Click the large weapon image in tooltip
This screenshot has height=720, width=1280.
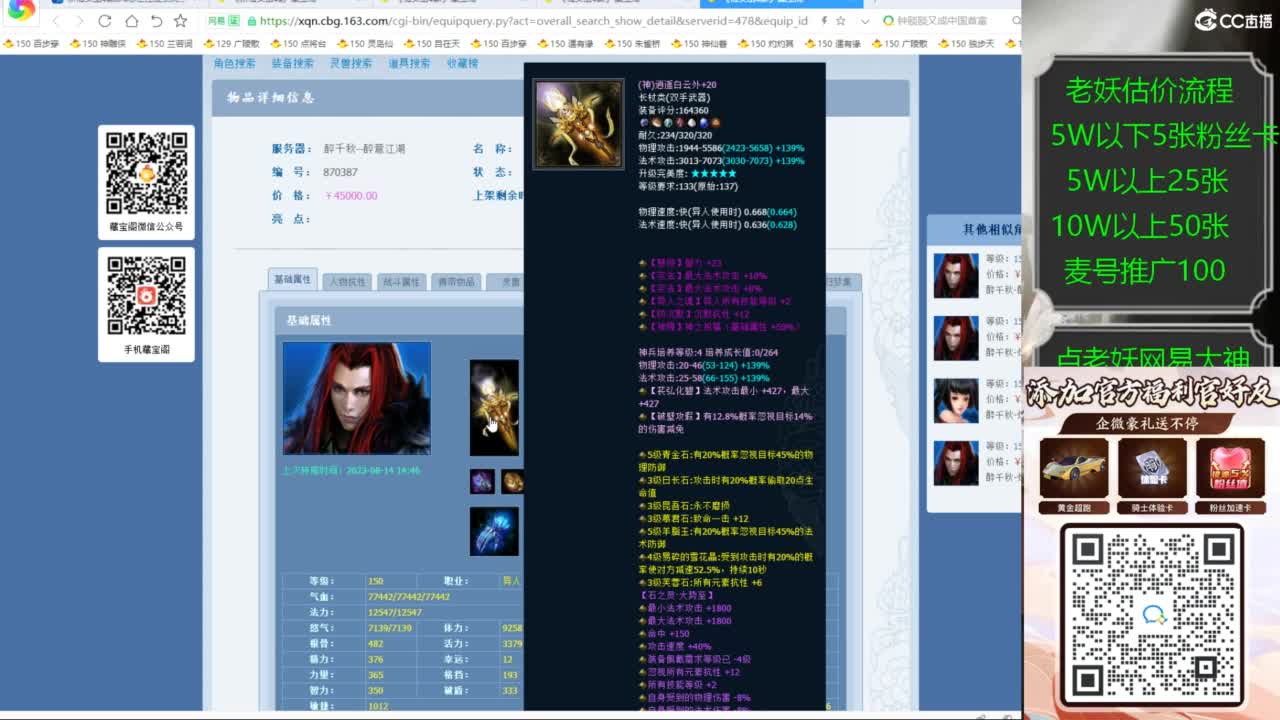[x=578, y=125]
